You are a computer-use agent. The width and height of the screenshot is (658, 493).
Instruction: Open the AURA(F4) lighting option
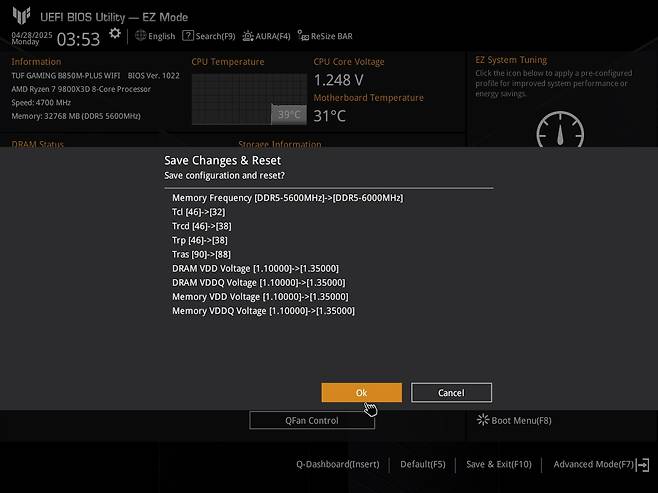[x=266, y=36]
